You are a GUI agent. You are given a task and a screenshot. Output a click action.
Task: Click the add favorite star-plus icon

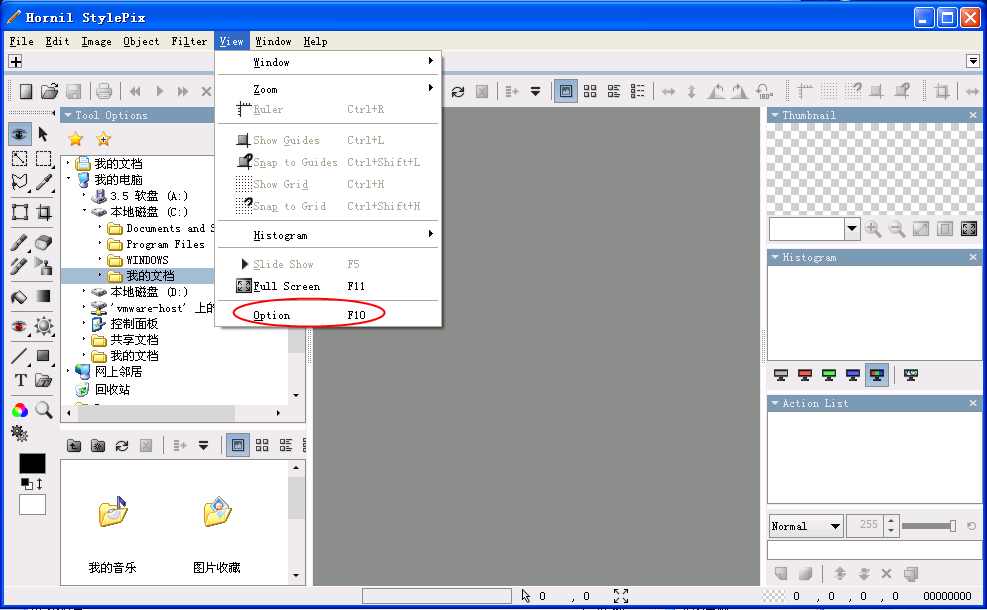104,139
